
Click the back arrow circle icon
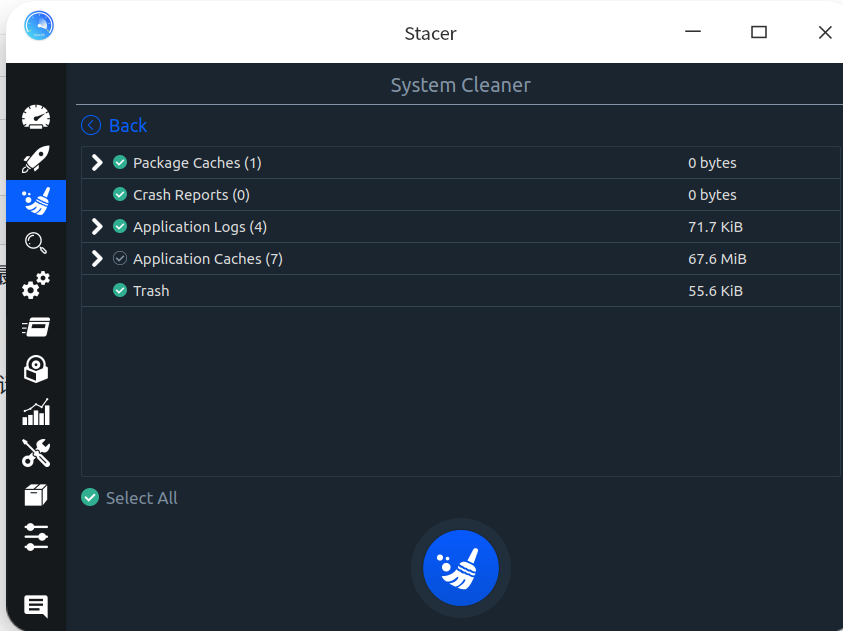pos(91,125)
